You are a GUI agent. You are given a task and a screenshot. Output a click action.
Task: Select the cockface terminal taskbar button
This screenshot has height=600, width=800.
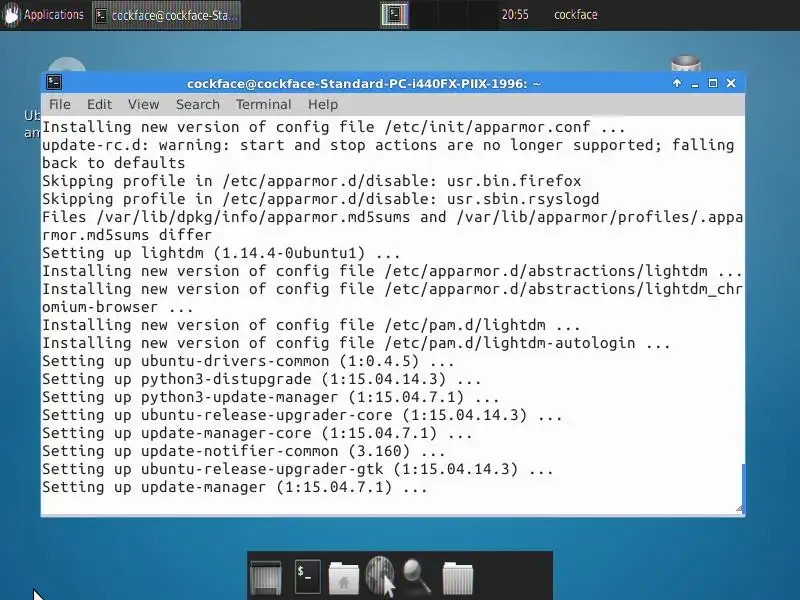click(x=167, y=15)
